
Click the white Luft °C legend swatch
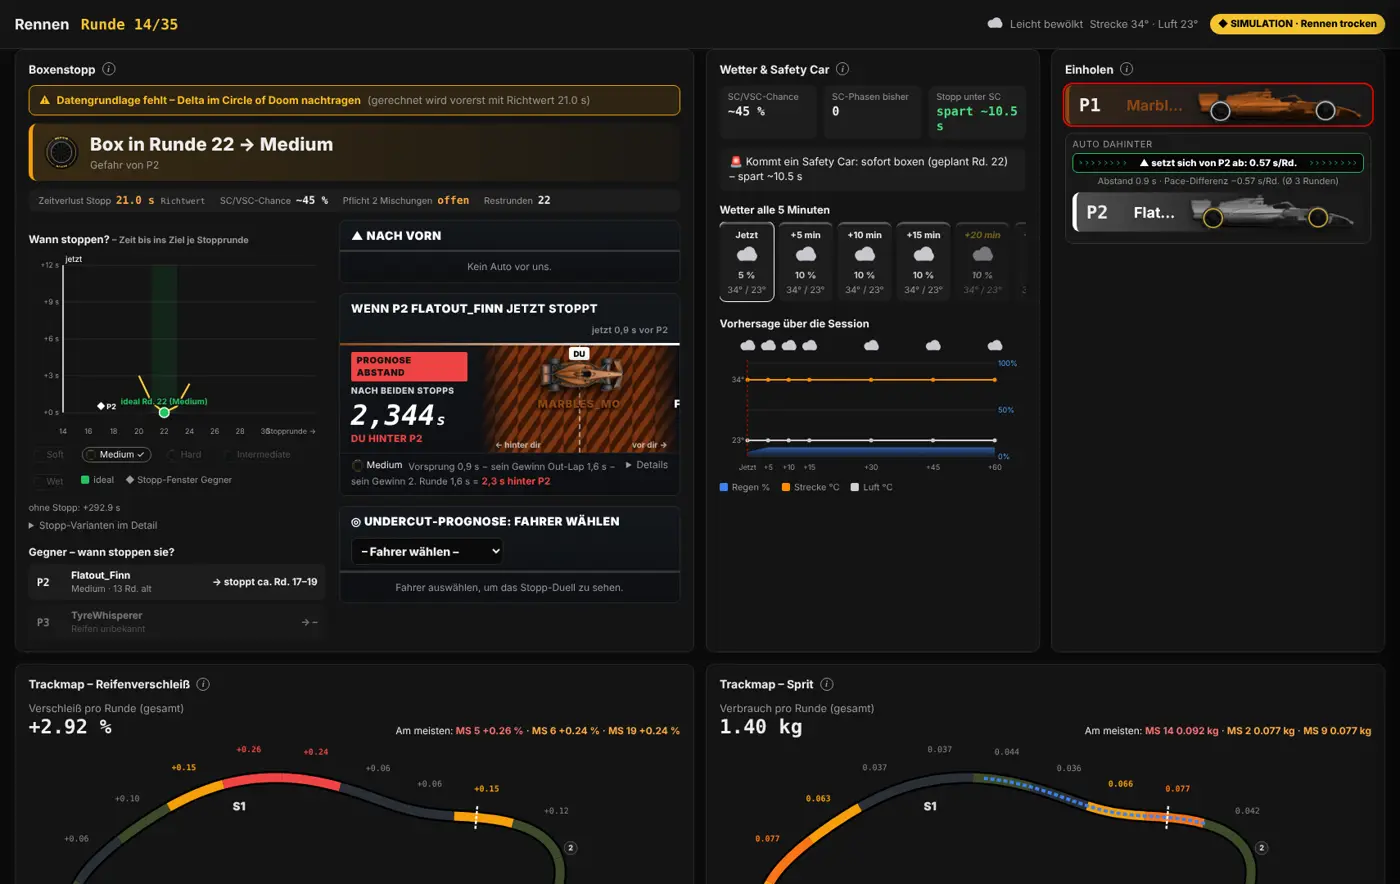pyautogui.click(x=854, y=487)
